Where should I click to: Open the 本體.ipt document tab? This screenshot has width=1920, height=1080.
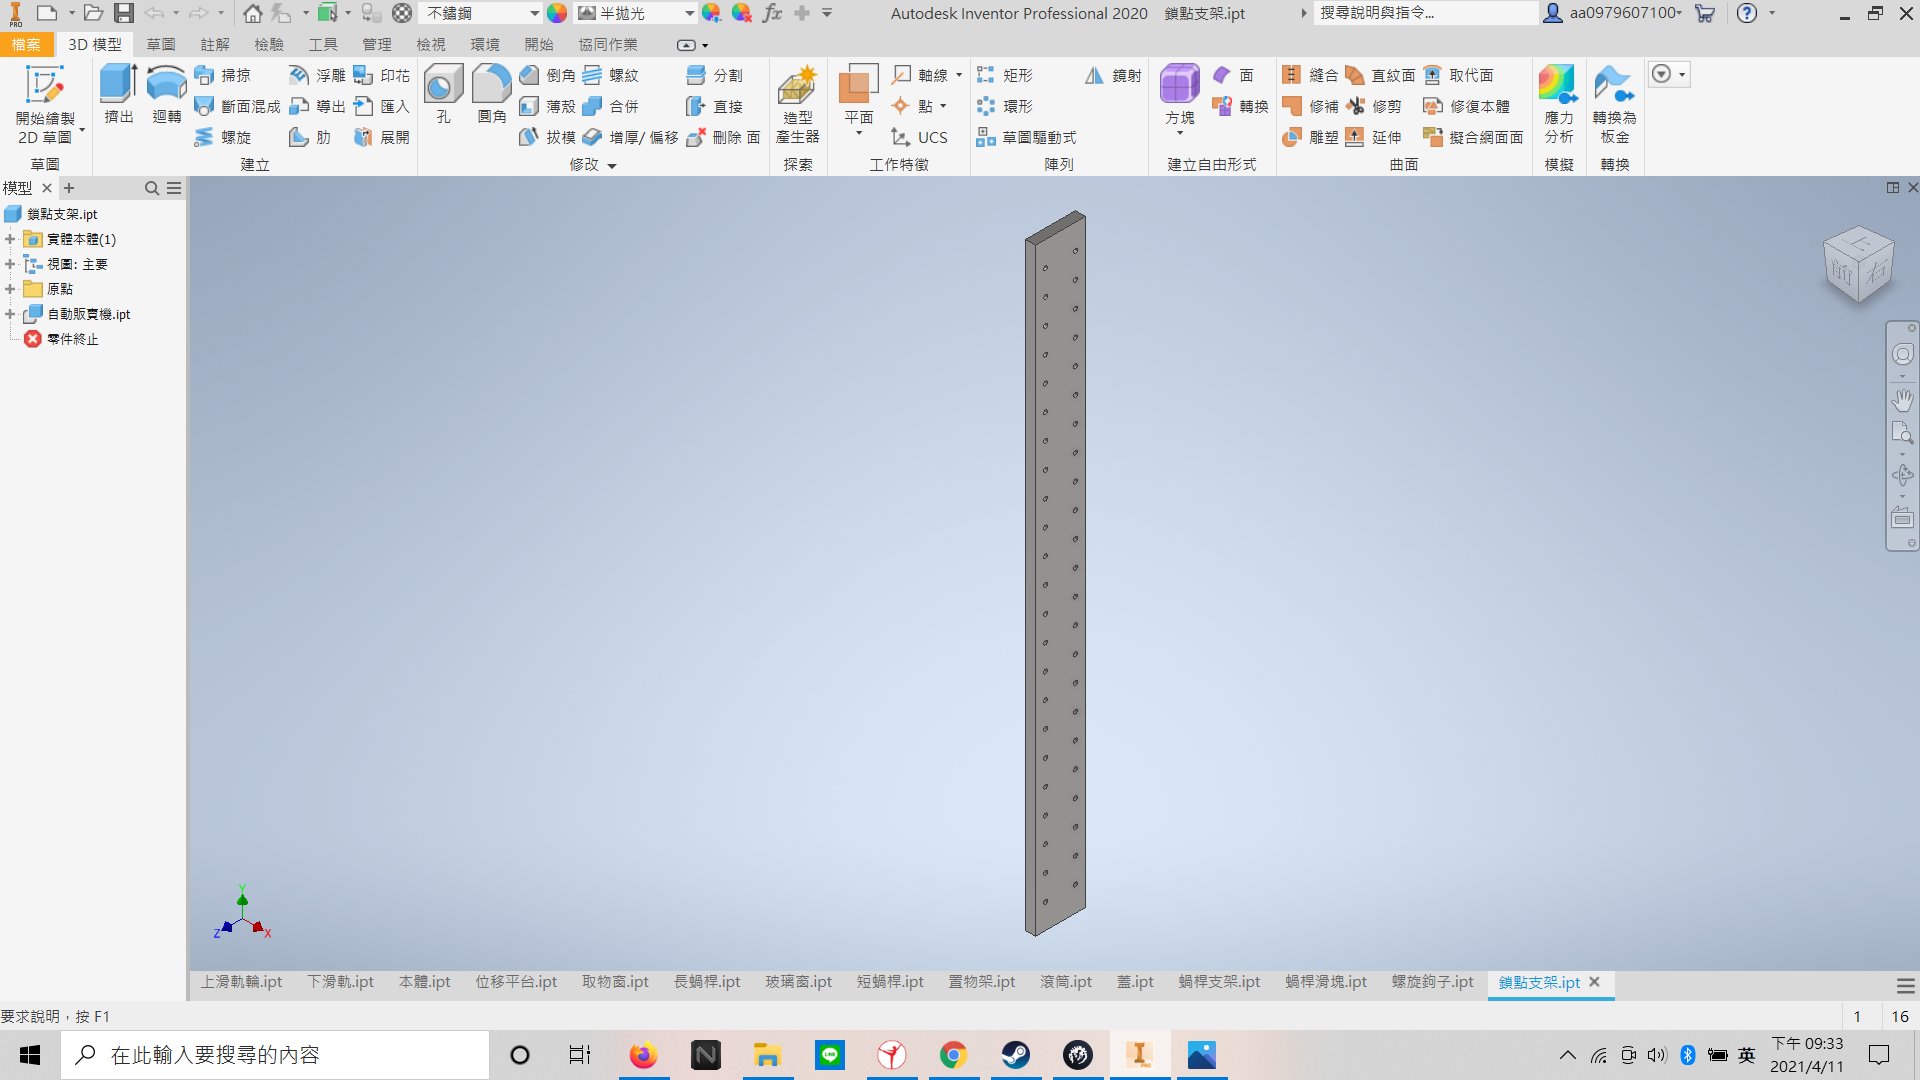(x=424, y=982)
